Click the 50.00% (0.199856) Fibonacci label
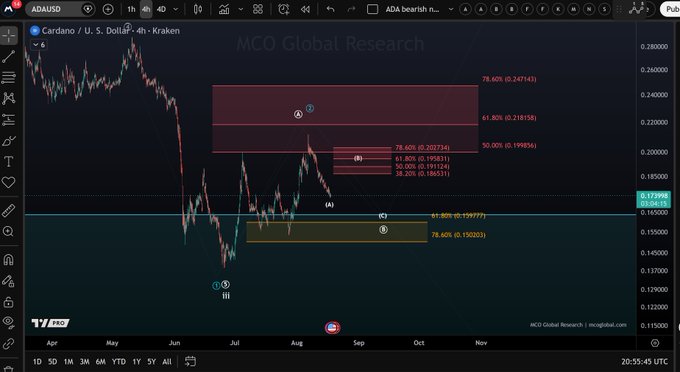This screenshot has height=372, width=680. [x=509, y=146]
